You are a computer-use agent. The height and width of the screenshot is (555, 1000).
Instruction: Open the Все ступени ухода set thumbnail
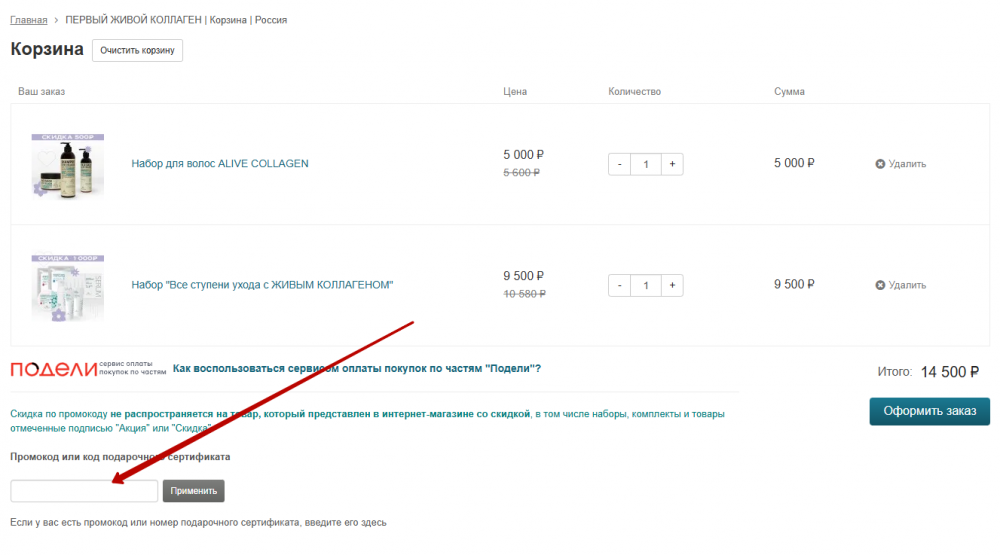[68, 288]
